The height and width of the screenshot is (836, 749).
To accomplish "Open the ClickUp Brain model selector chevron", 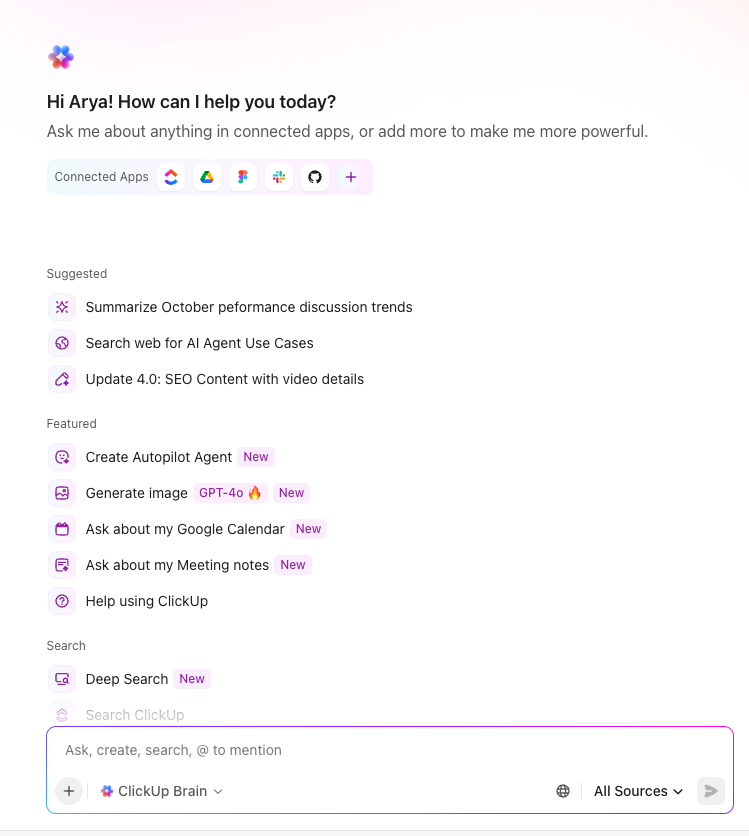I will click(x=216, y=790).
